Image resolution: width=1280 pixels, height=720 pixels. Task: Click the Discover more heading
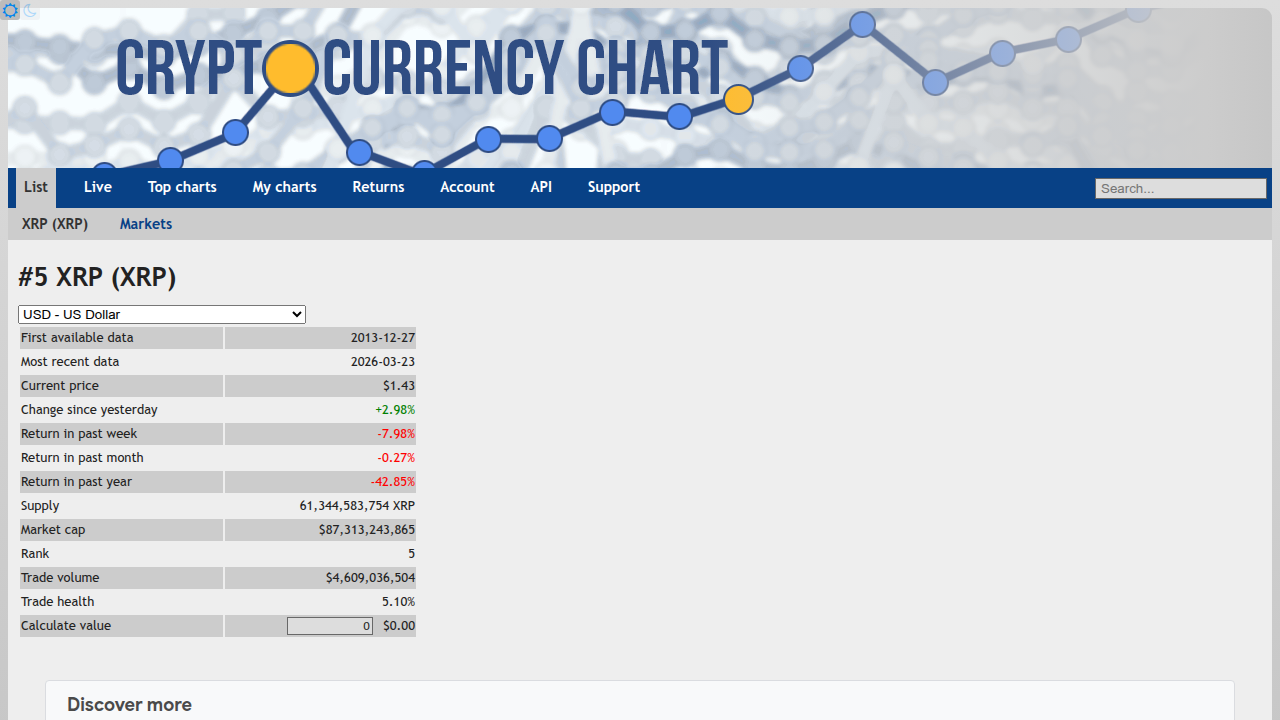[129, 704]
